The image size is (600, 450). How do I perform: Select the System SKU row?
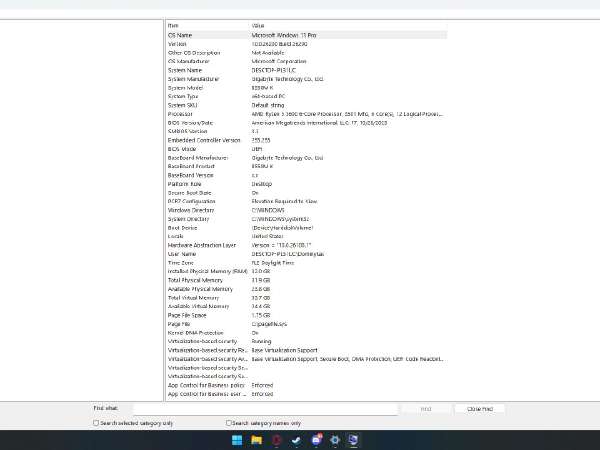pyautogui.click(x=307, y=105)
